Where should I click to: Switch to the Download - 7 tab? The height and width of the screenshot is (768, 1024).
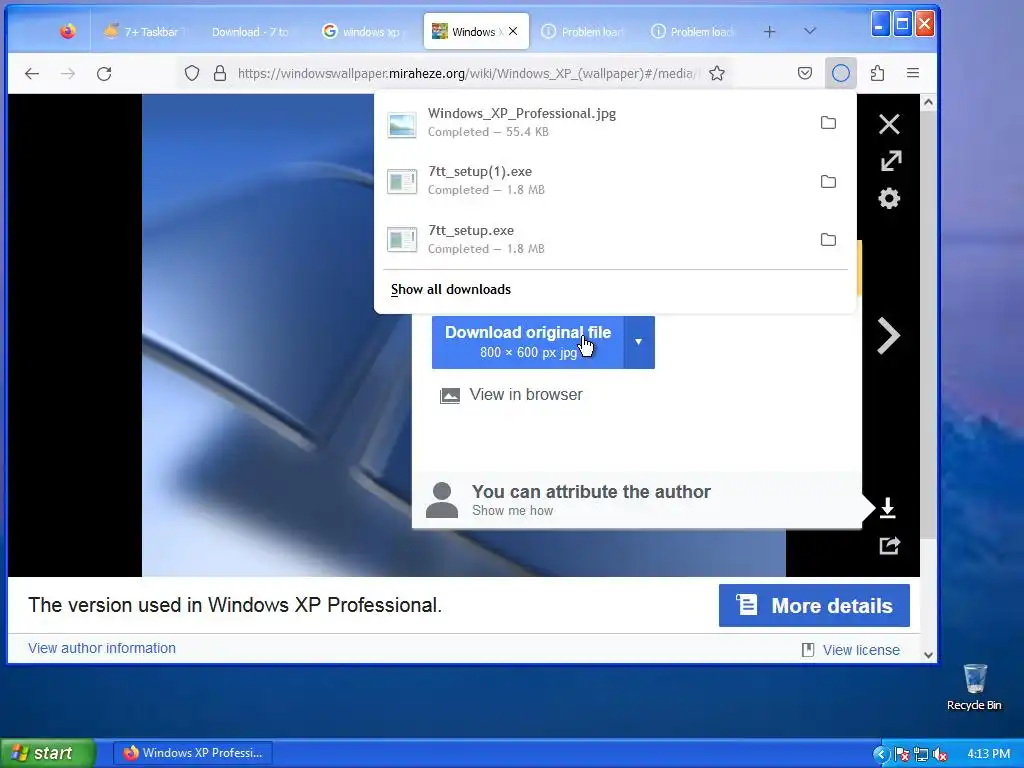(251, 31)
